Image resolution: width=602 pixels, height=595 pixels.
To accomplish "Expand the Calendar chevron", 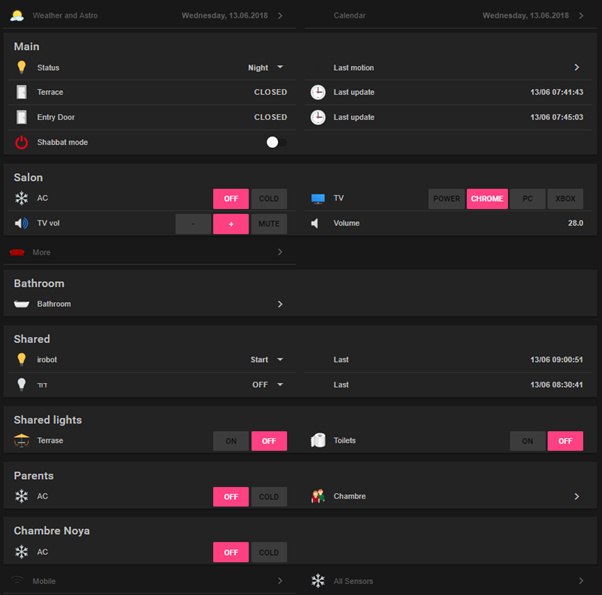I will (581, 15).
